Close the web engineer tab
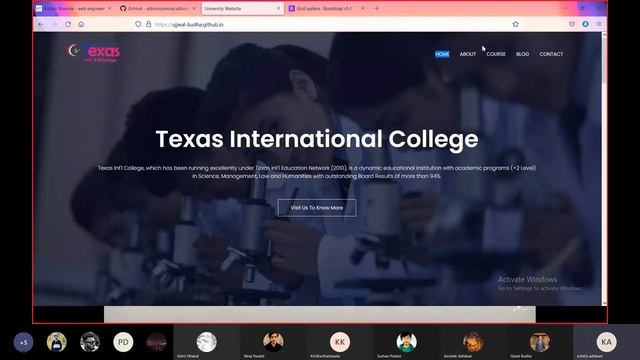This screenshot has width=640, height=360. [x=109, y=8]
